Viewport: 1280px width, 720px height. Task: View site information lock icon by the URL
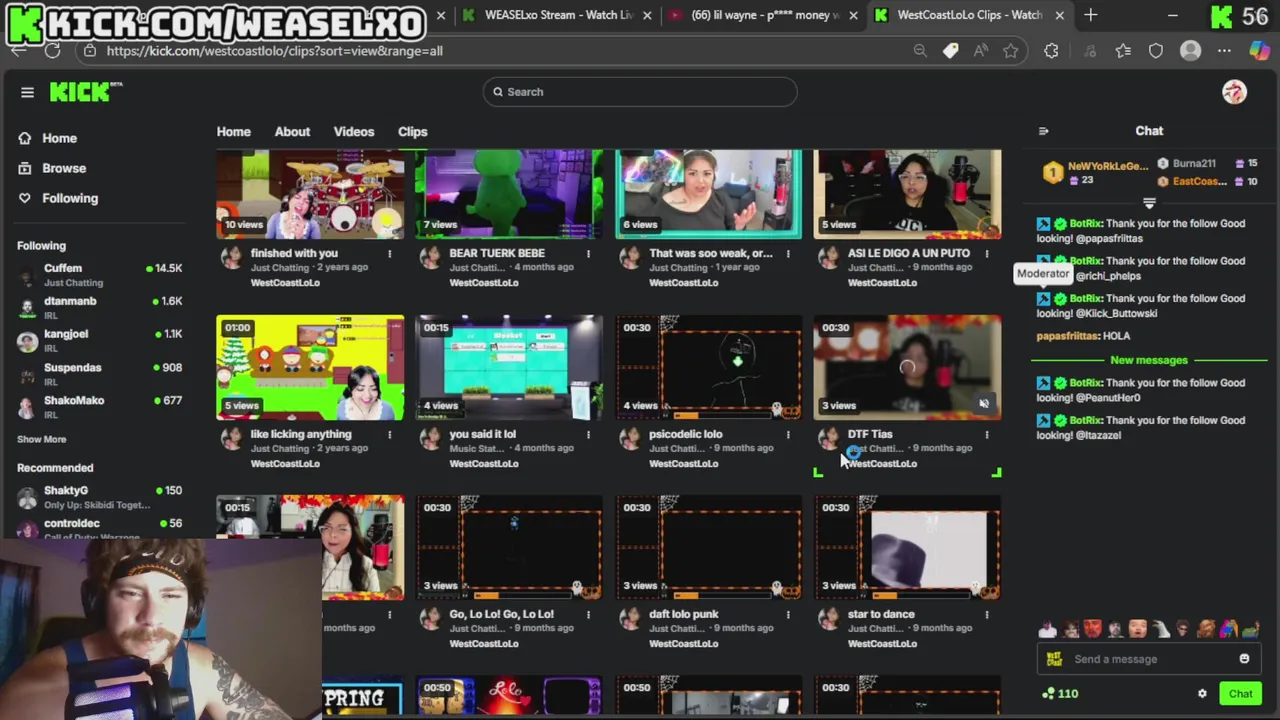[89, 51]
